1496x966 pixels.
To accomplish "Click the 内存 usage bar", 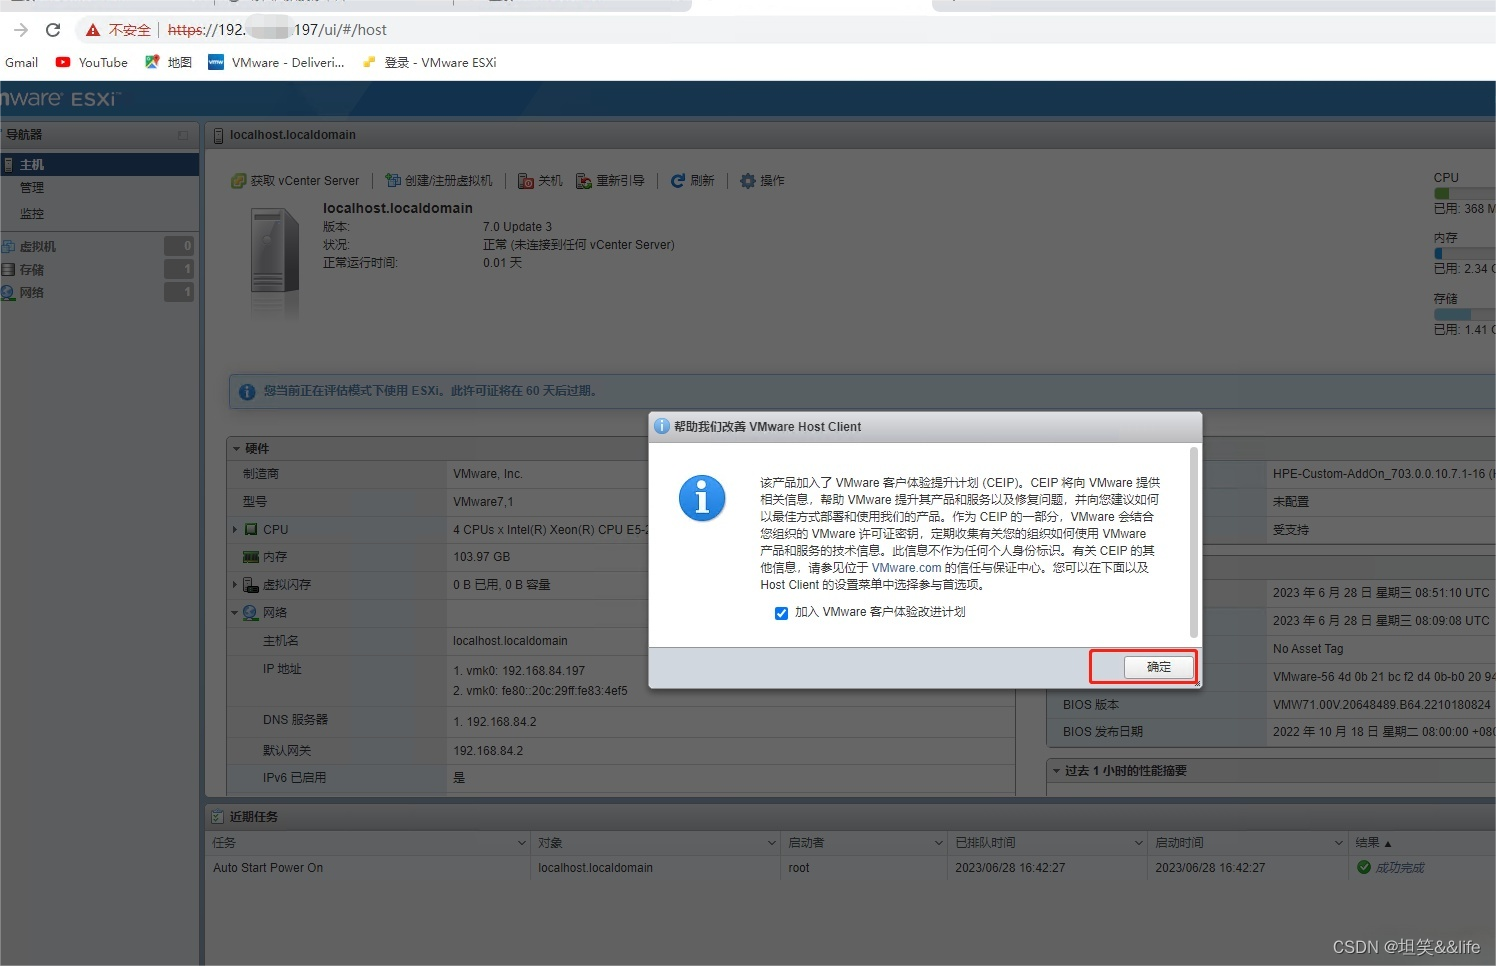I will tap(1464, 253).
